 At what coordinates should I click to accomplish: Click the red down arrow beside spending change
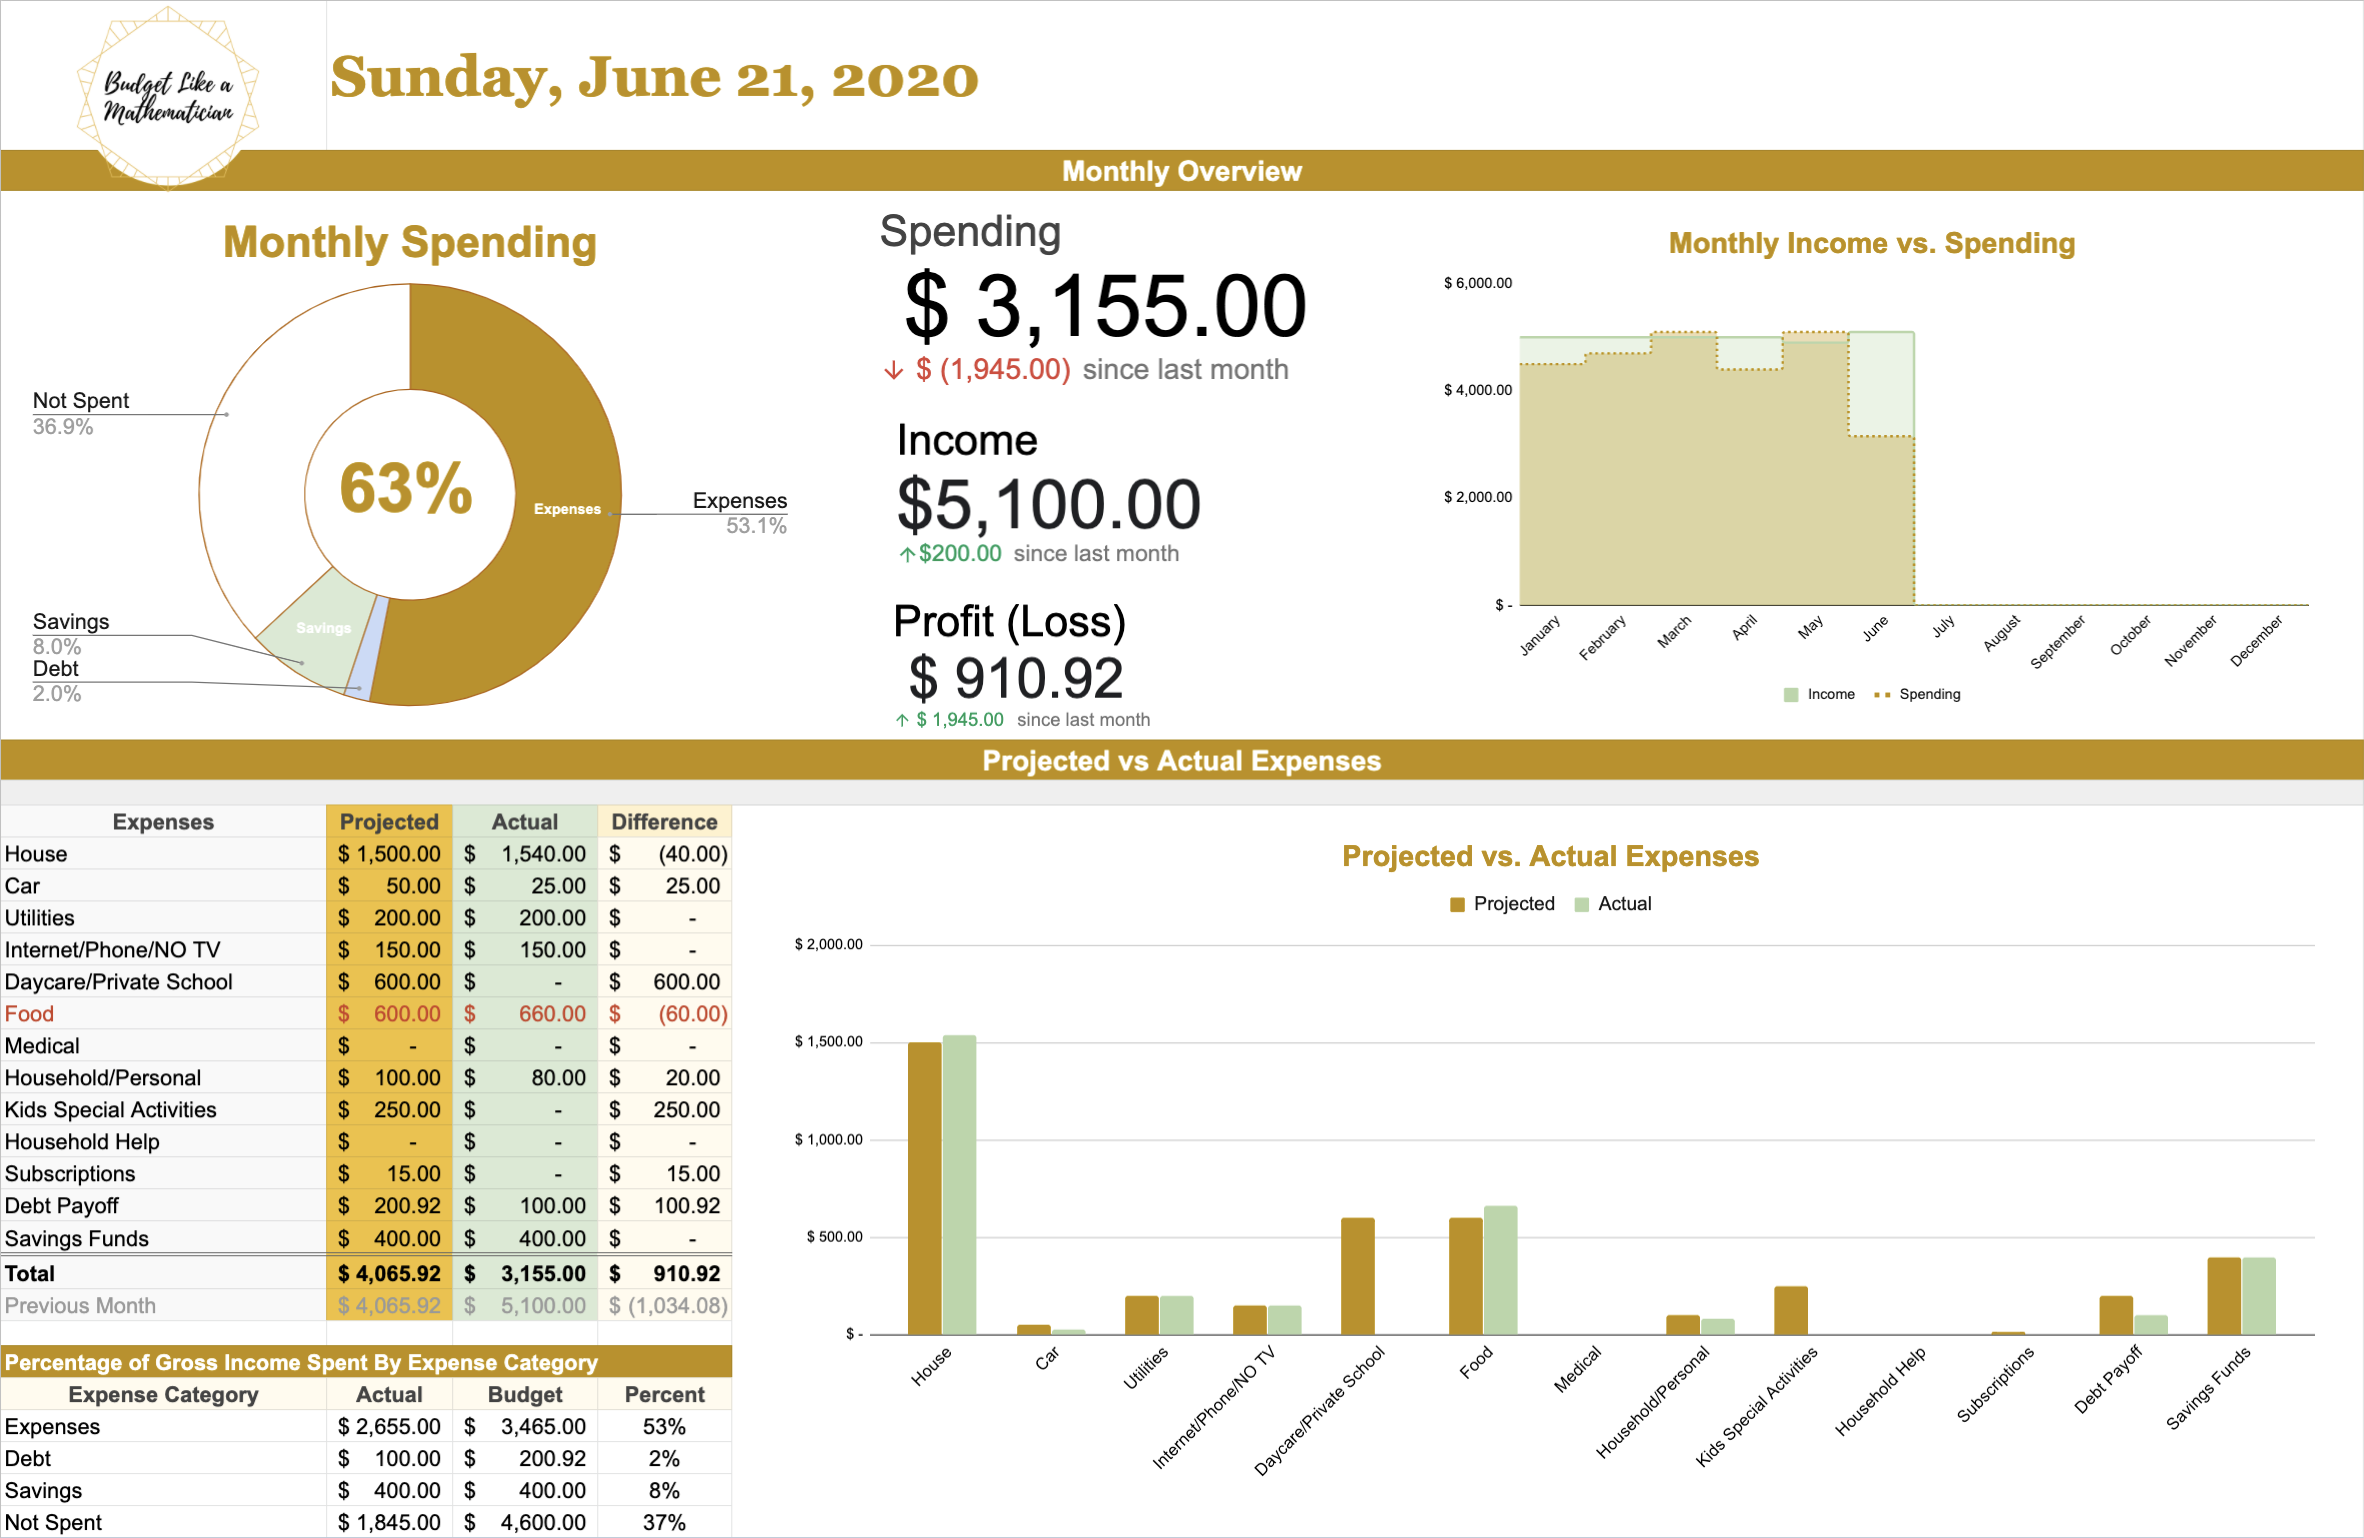[x=893, y=371]
